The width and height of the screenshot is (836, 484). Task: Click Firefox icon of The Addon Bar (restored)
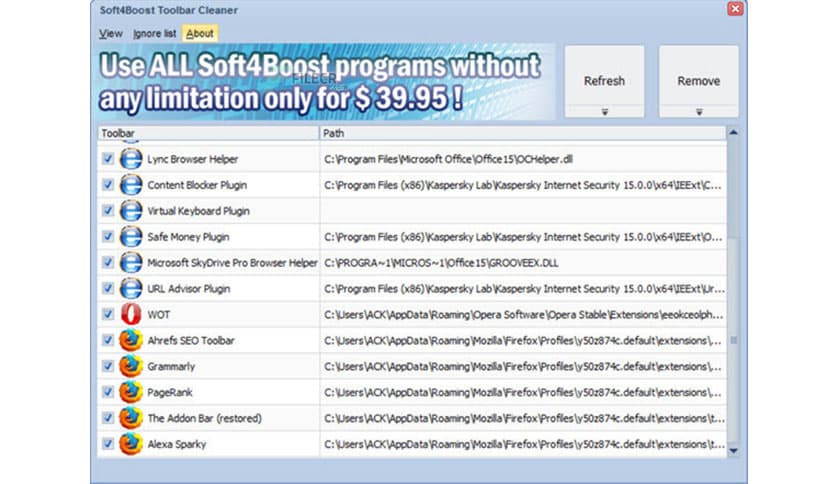pos(131,418)
